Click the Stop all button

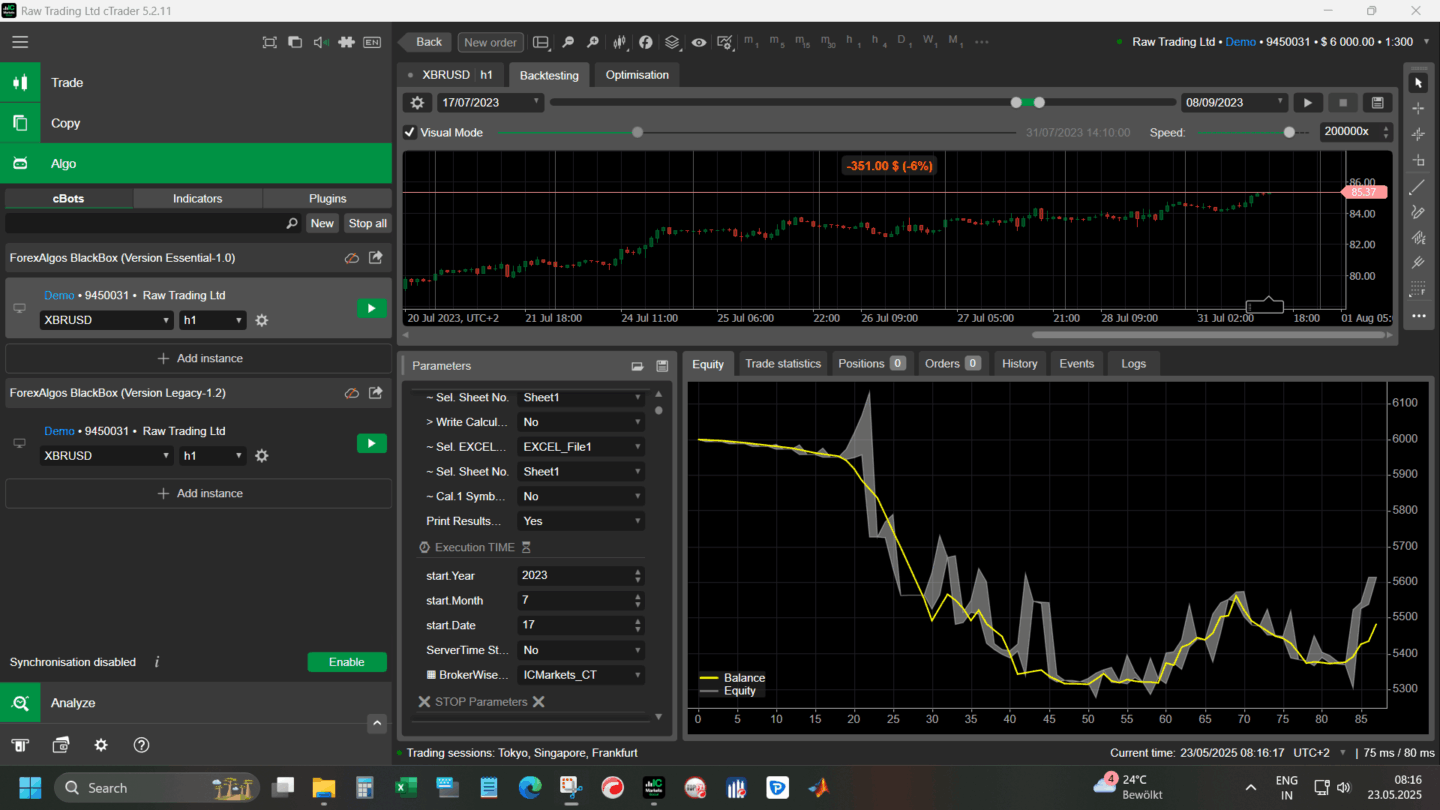367,224
